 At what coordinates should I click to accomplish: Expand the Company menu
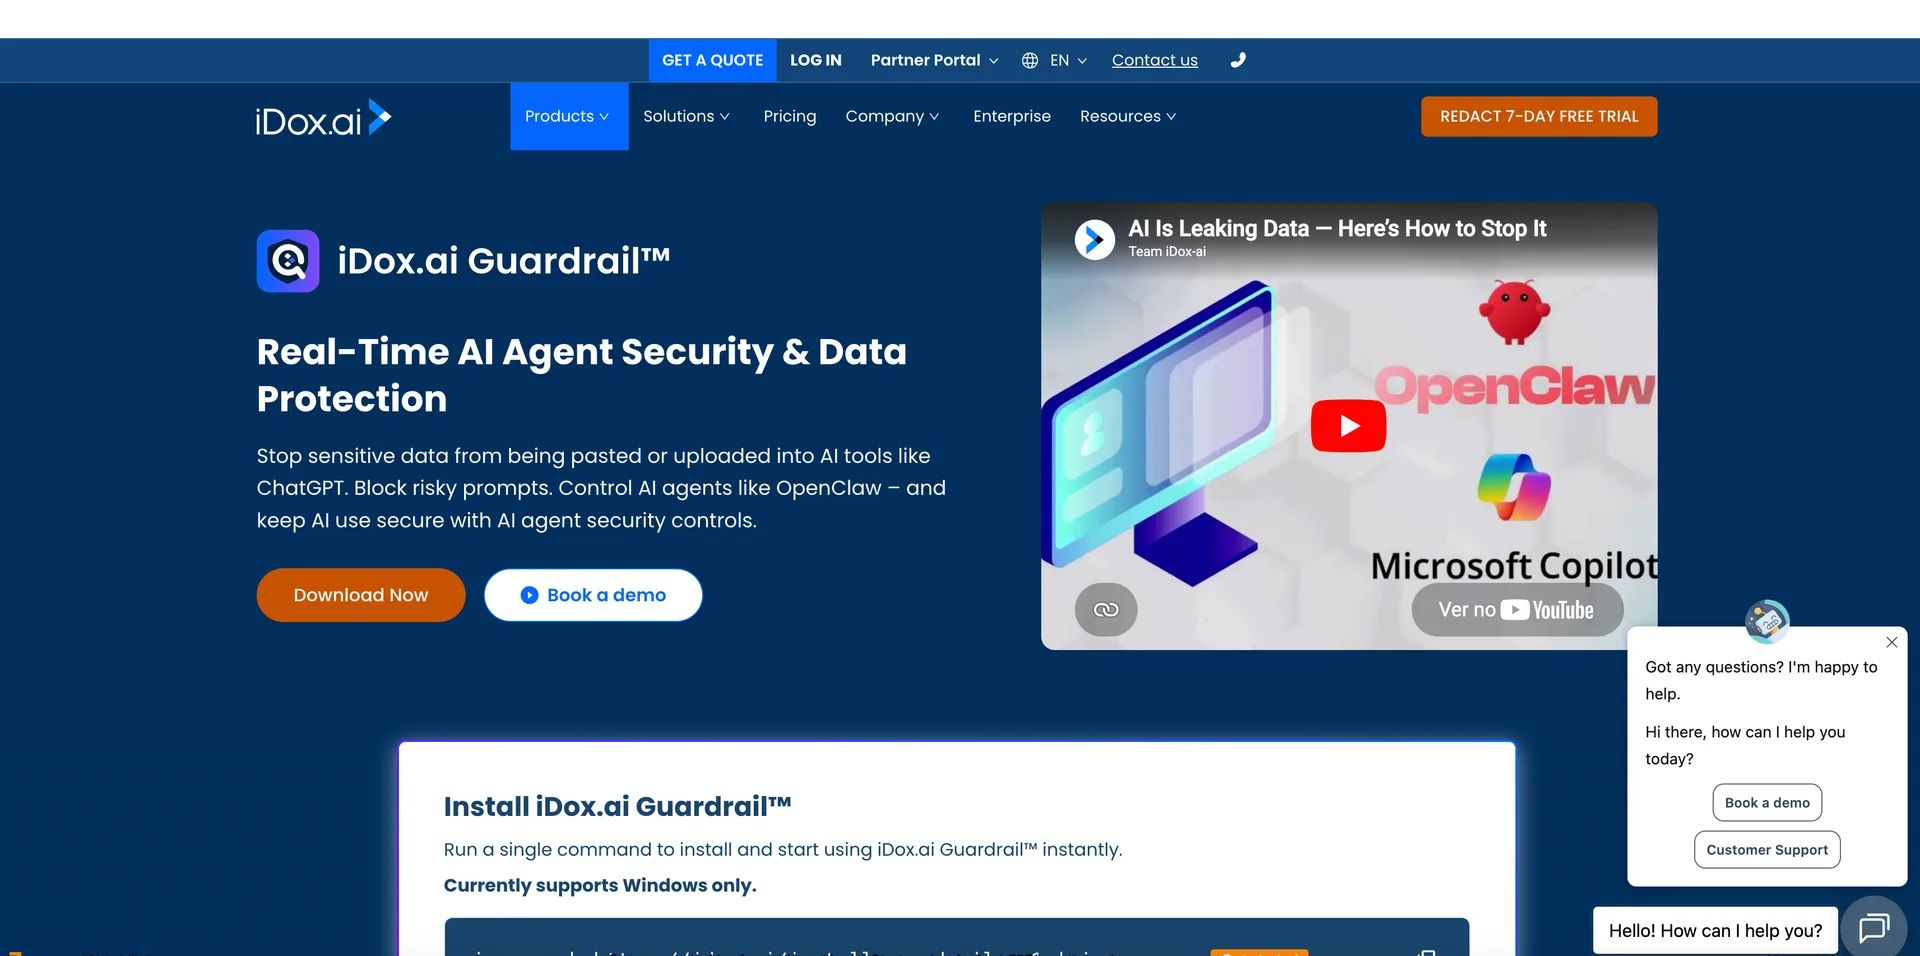892,116
